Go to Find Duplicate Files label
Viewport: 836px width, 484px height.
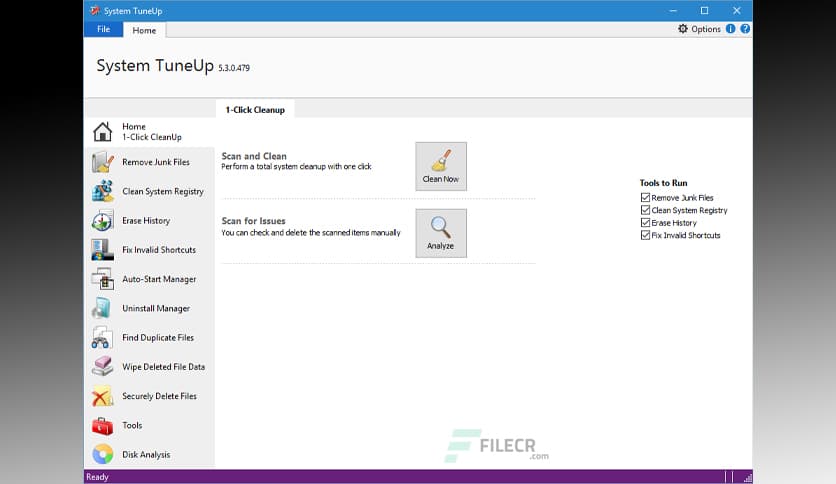tap(158, 337)
